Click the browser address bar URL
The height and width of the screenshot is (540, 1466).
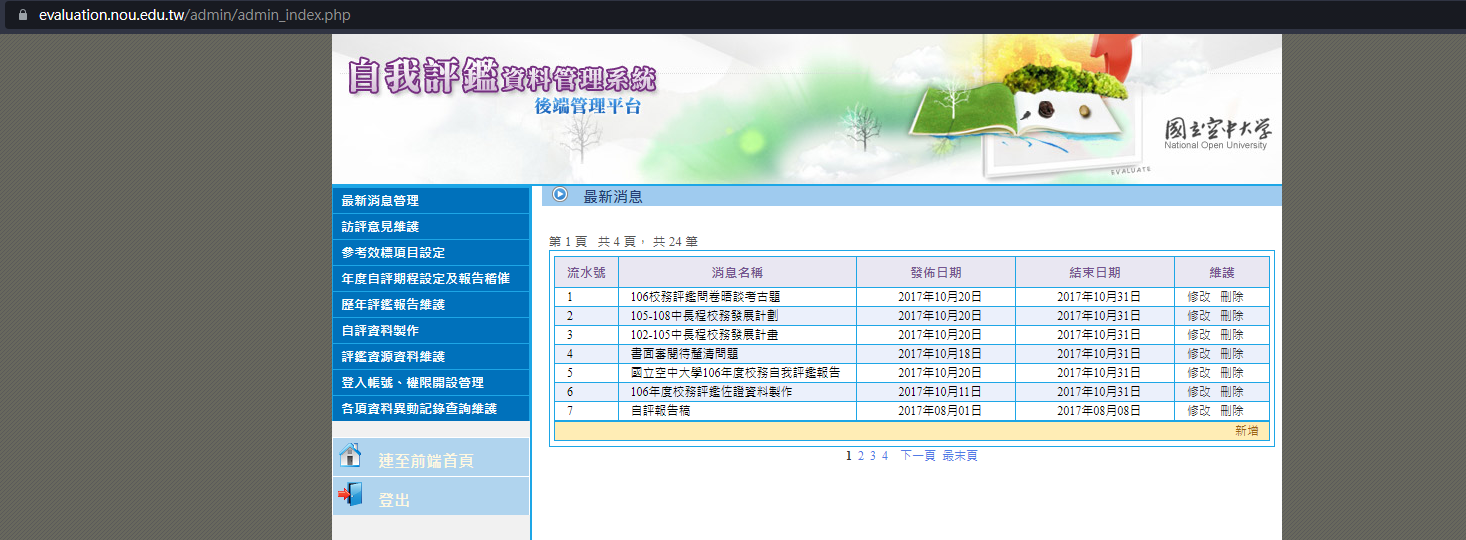(195, 15)
